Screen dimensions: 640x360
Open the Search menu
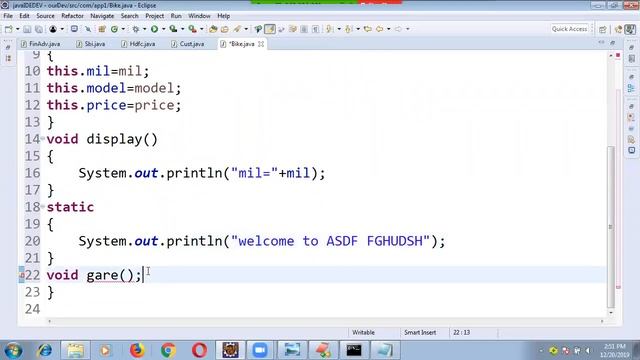pos(129,16)
